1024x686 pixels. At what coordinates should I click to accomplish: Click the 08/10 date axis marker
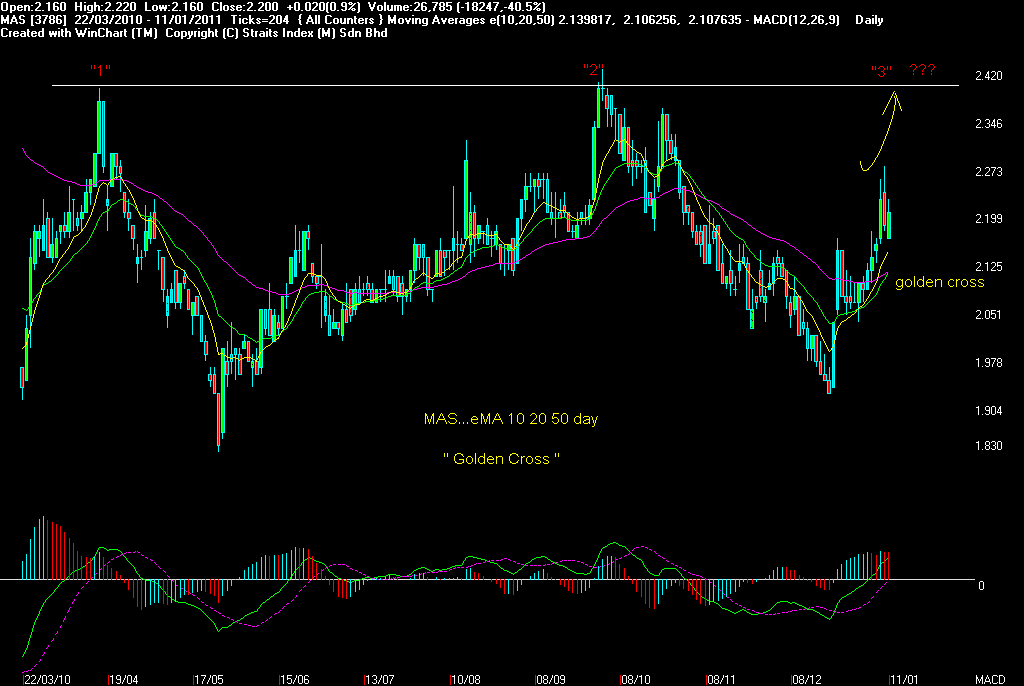pos(636,679)
